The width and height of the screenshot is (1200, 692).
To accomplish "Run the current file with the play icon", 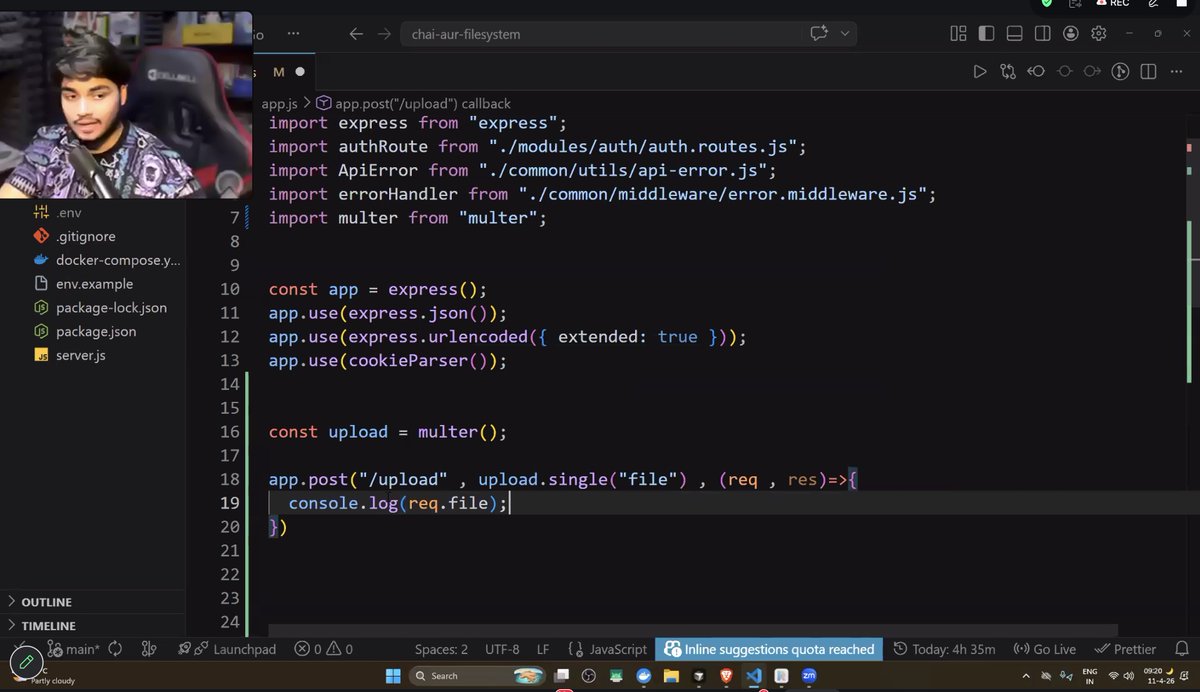I will (980, 71).
